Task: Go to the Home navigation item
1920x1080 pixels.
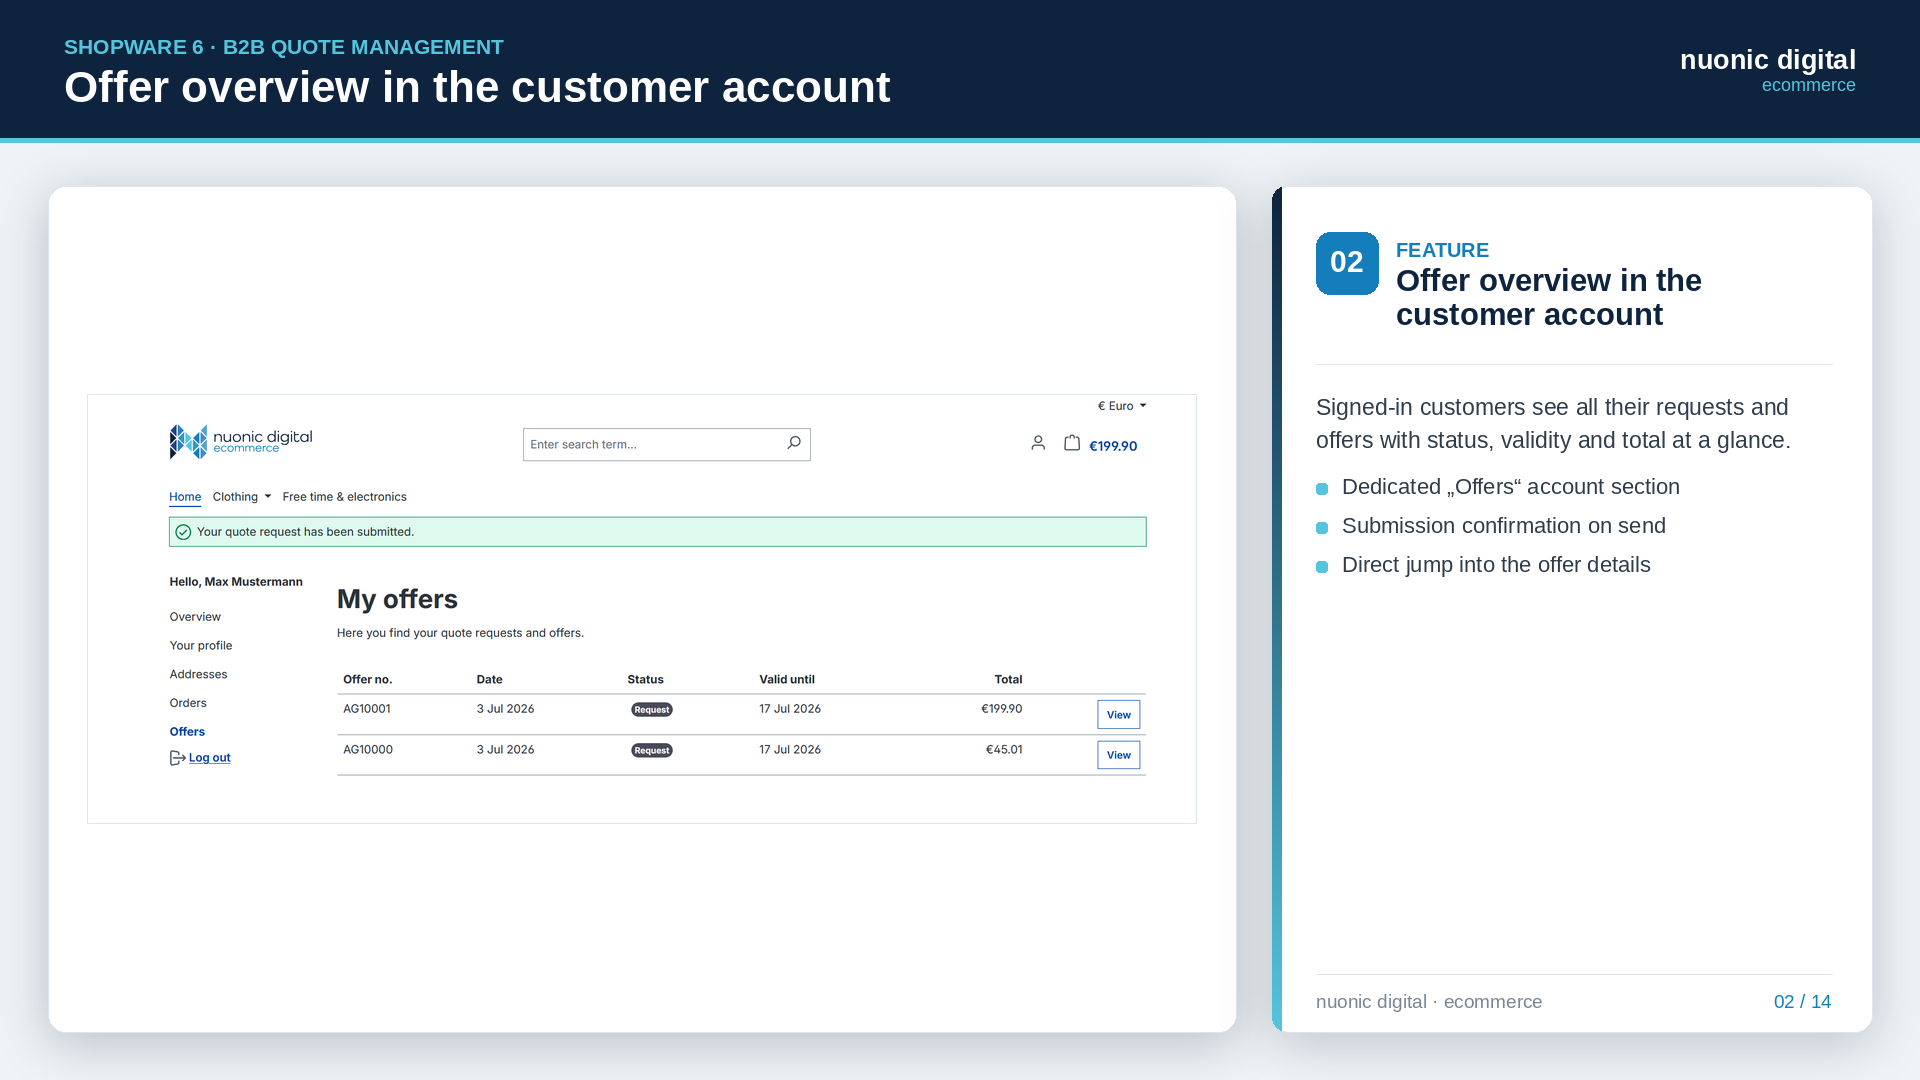Action: click(185, 497)
